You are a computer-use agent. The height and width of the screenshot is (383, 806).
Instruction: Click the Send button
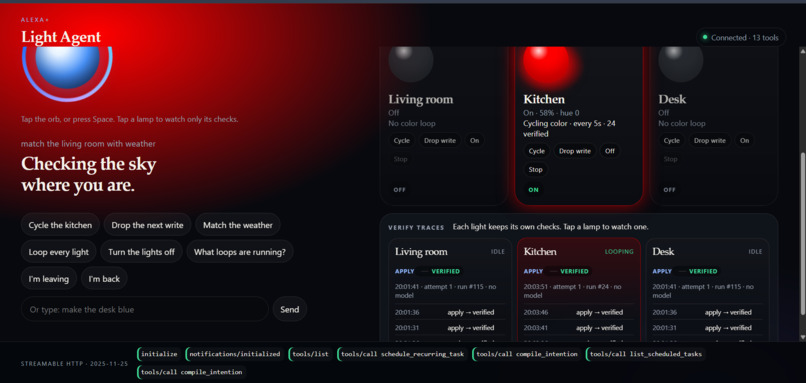(289, 309)
